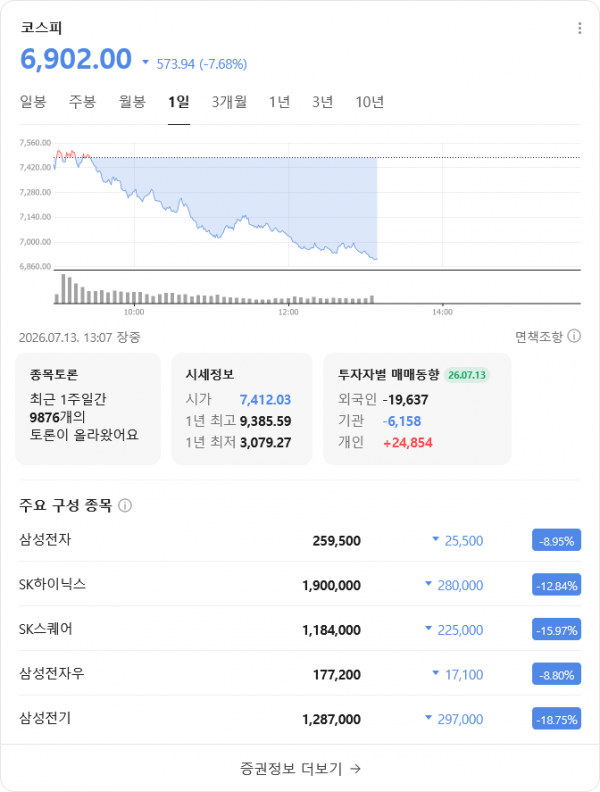Image resolution: width=600 pixels, height=792 pixels.
Task: Select the 10년 chart range
Action: coord(370,103)
